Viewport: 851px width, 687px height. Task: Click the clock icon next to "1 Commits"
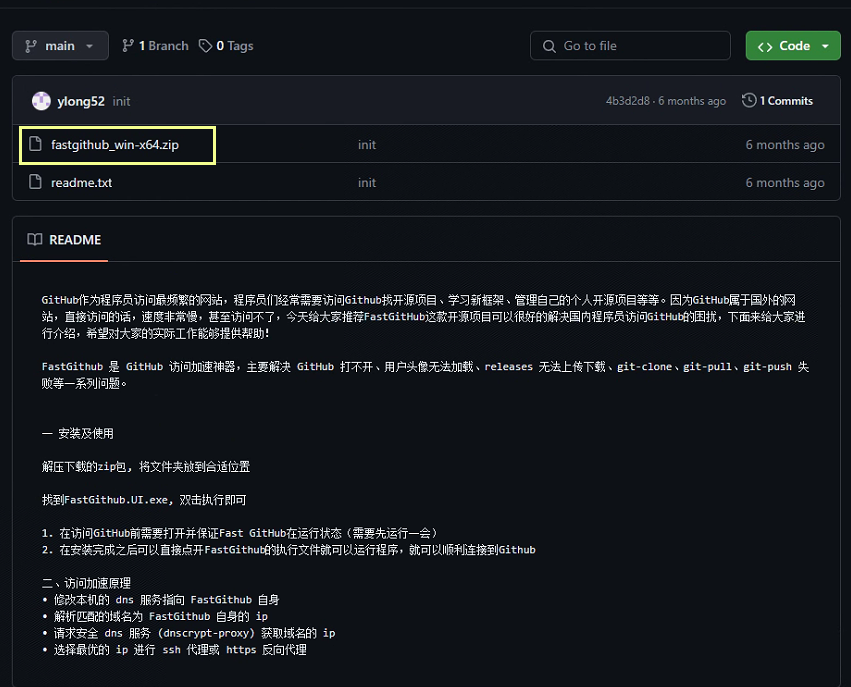coord(748,100)
